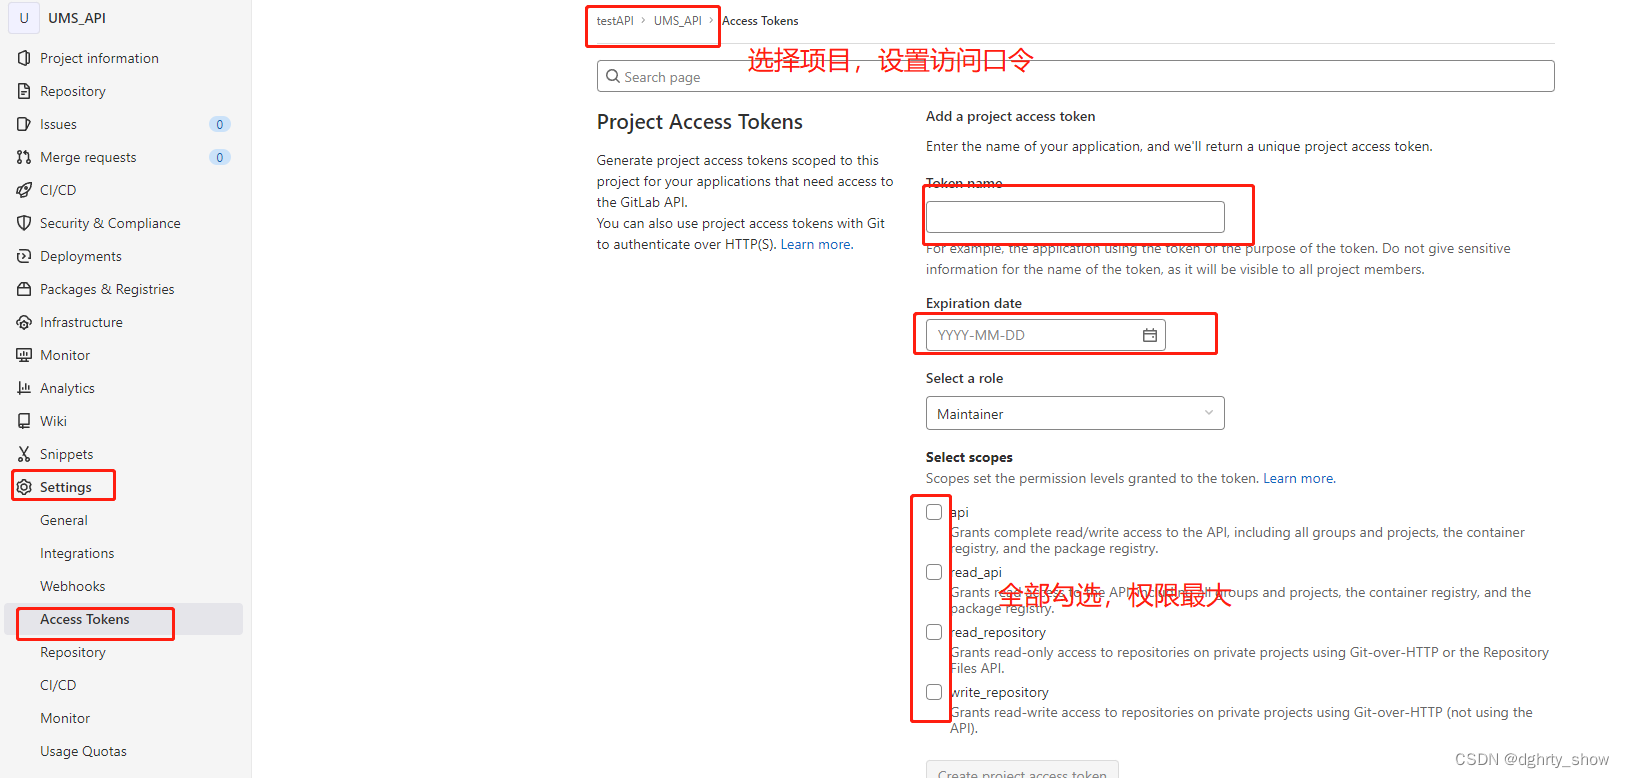Click the Security & Compliance shield icon

click(24, 223)
